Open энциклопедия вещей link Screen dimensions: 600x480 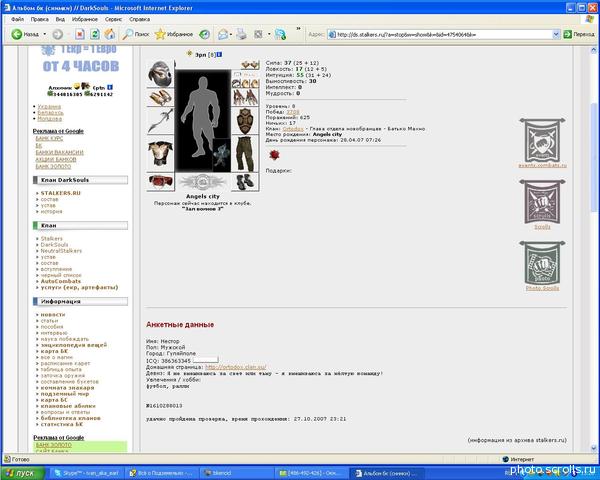73,345
